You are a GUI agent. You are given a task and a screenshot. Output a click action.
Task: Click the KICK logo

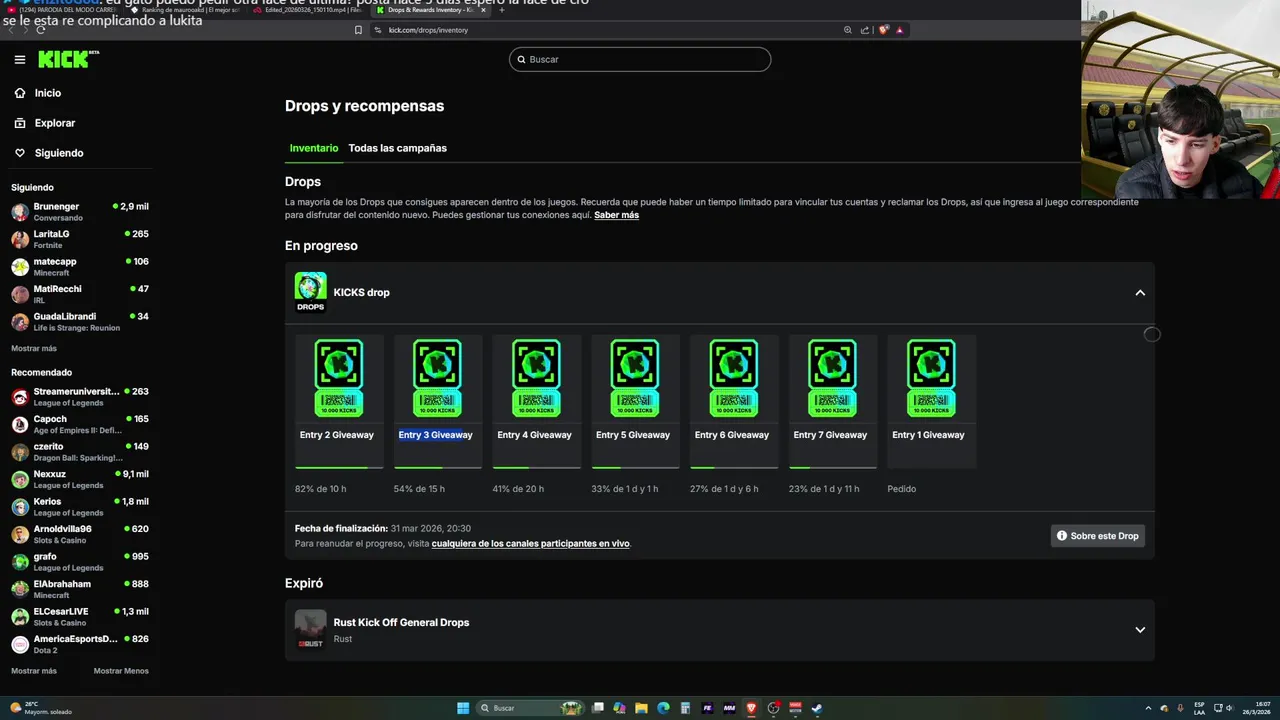pyautogui.click(x=68, y=60)
